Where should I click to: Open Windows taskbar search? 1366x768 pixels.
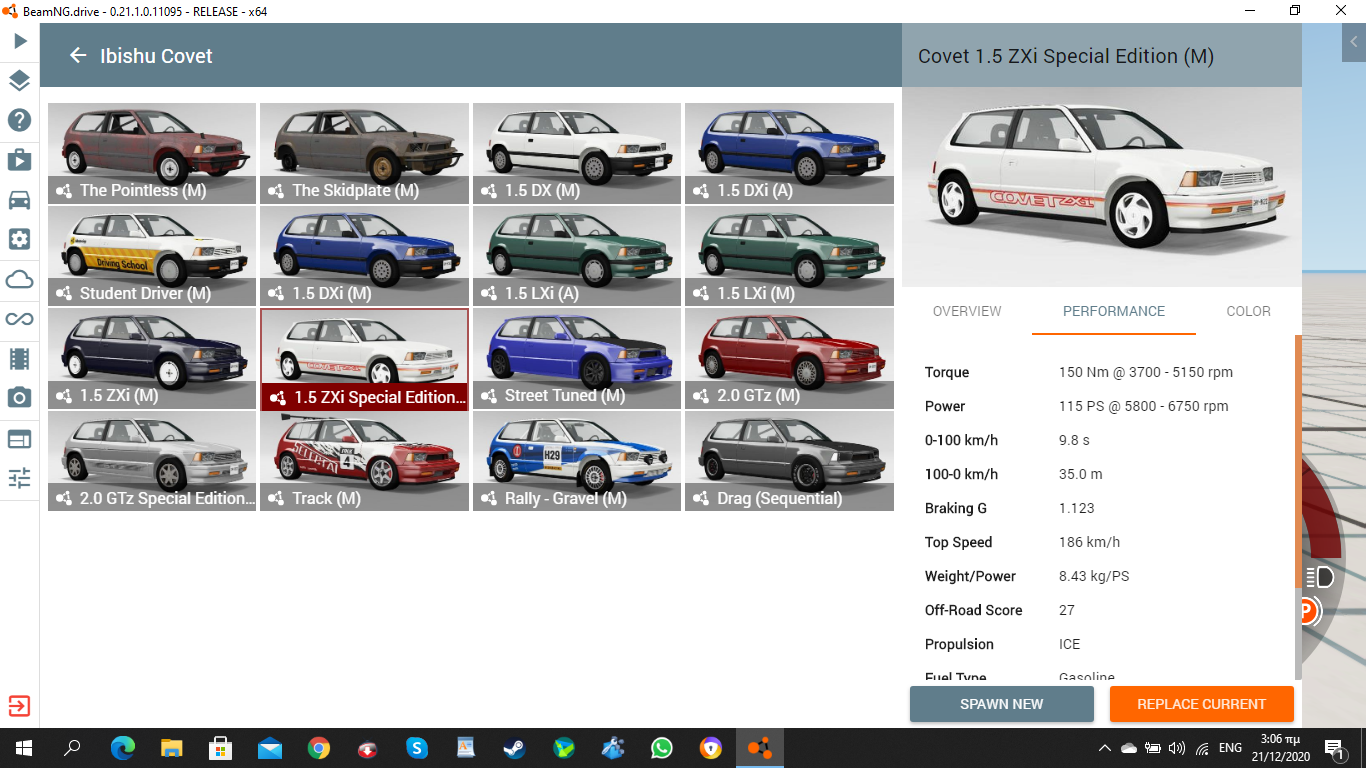click(72, 748)
